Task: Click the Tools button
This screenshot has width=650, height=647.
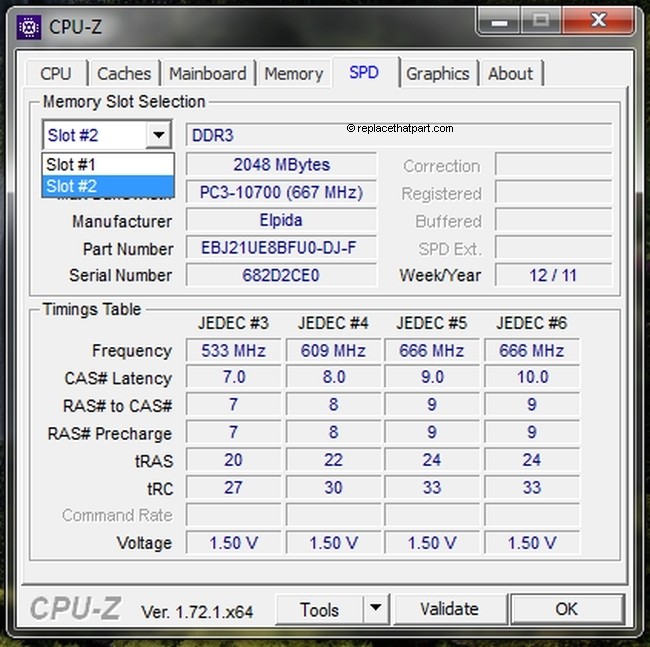Action: (319, 609)
